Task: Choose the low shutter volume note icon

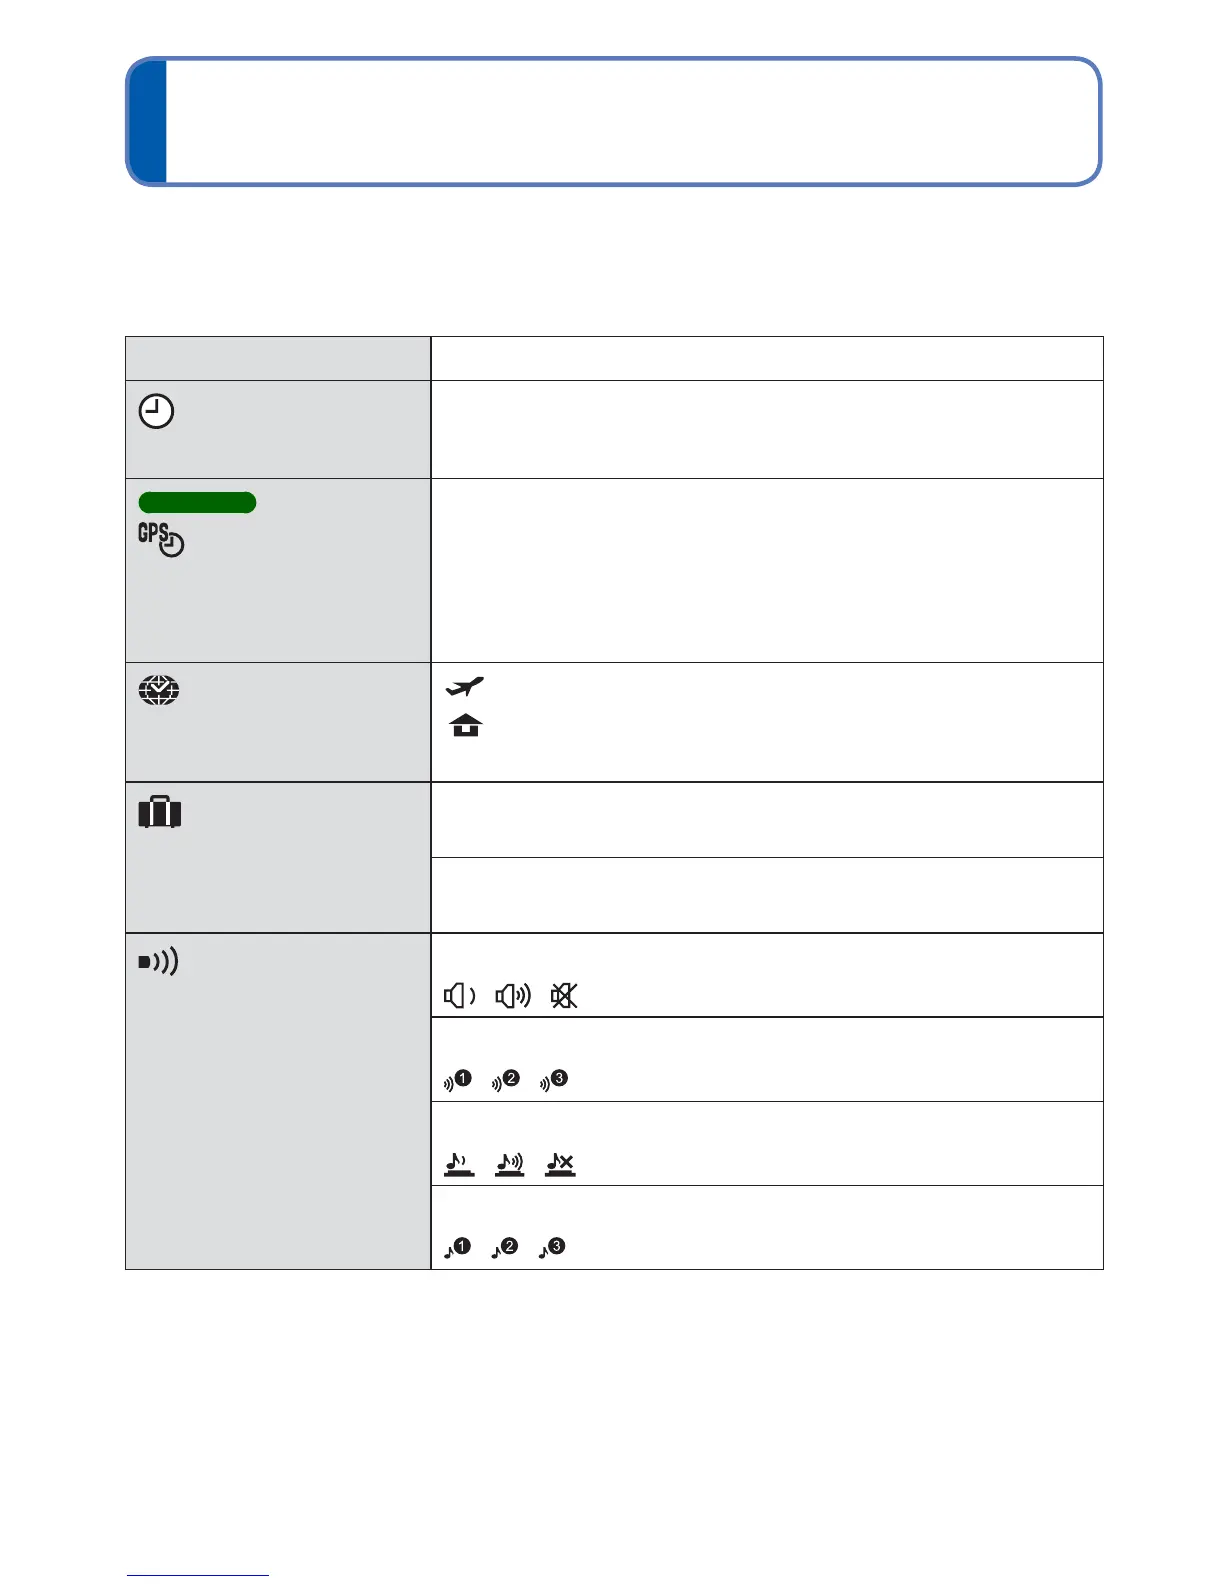Action: (459, 1164)
